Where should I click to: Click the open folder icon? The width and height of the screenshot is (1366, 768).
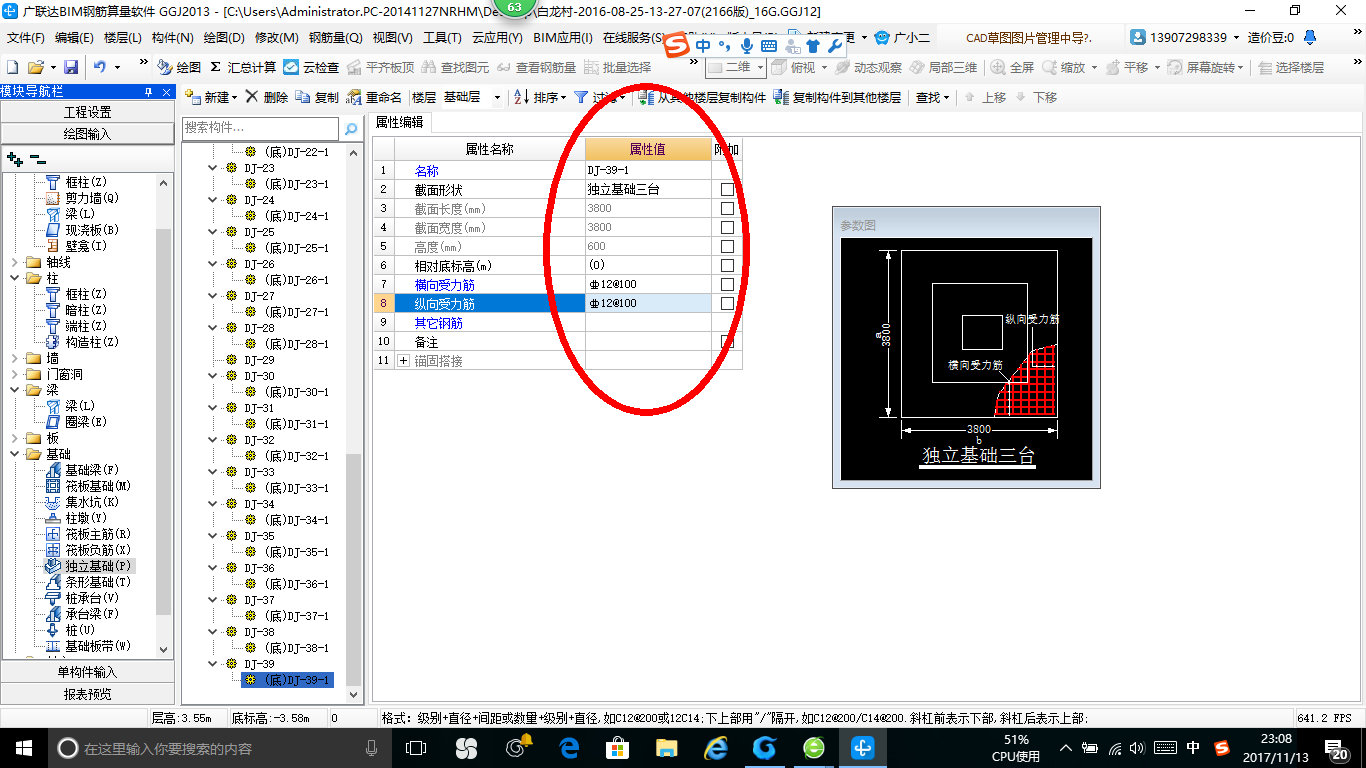pos(36,67)
